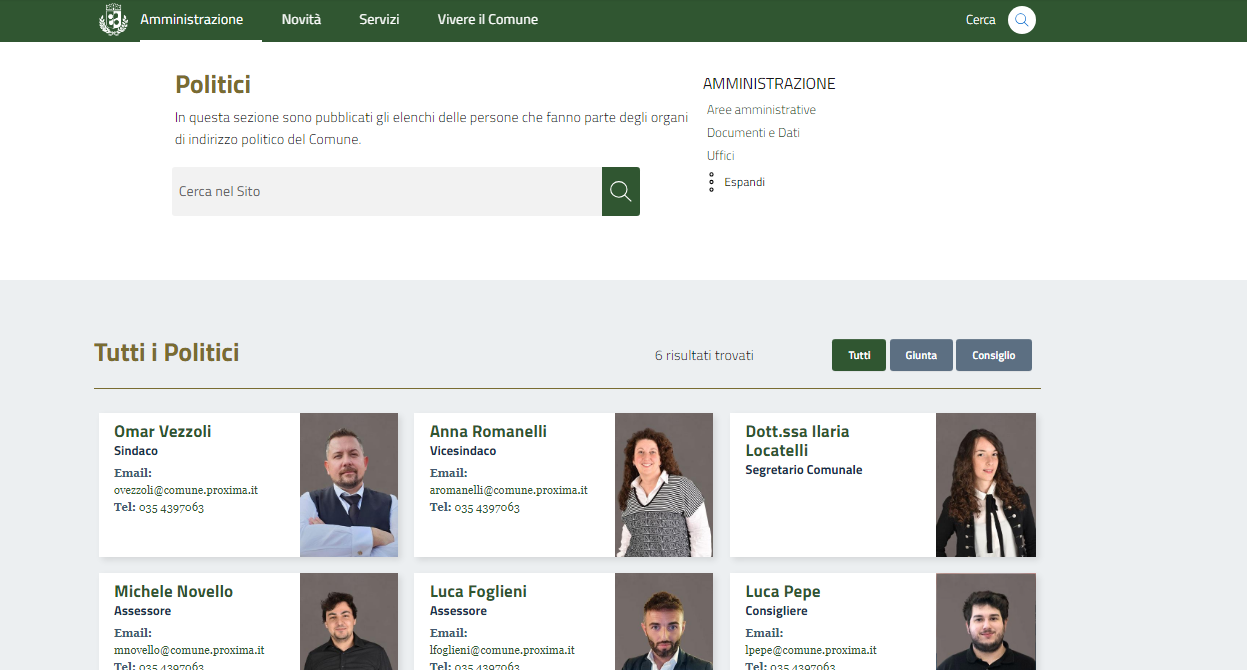Image resolution: width=1247 pixels, height=670 pixels.
Task: Open Dott.ssa Ilaria Locatelli's portrait
Action: [985, 485]
